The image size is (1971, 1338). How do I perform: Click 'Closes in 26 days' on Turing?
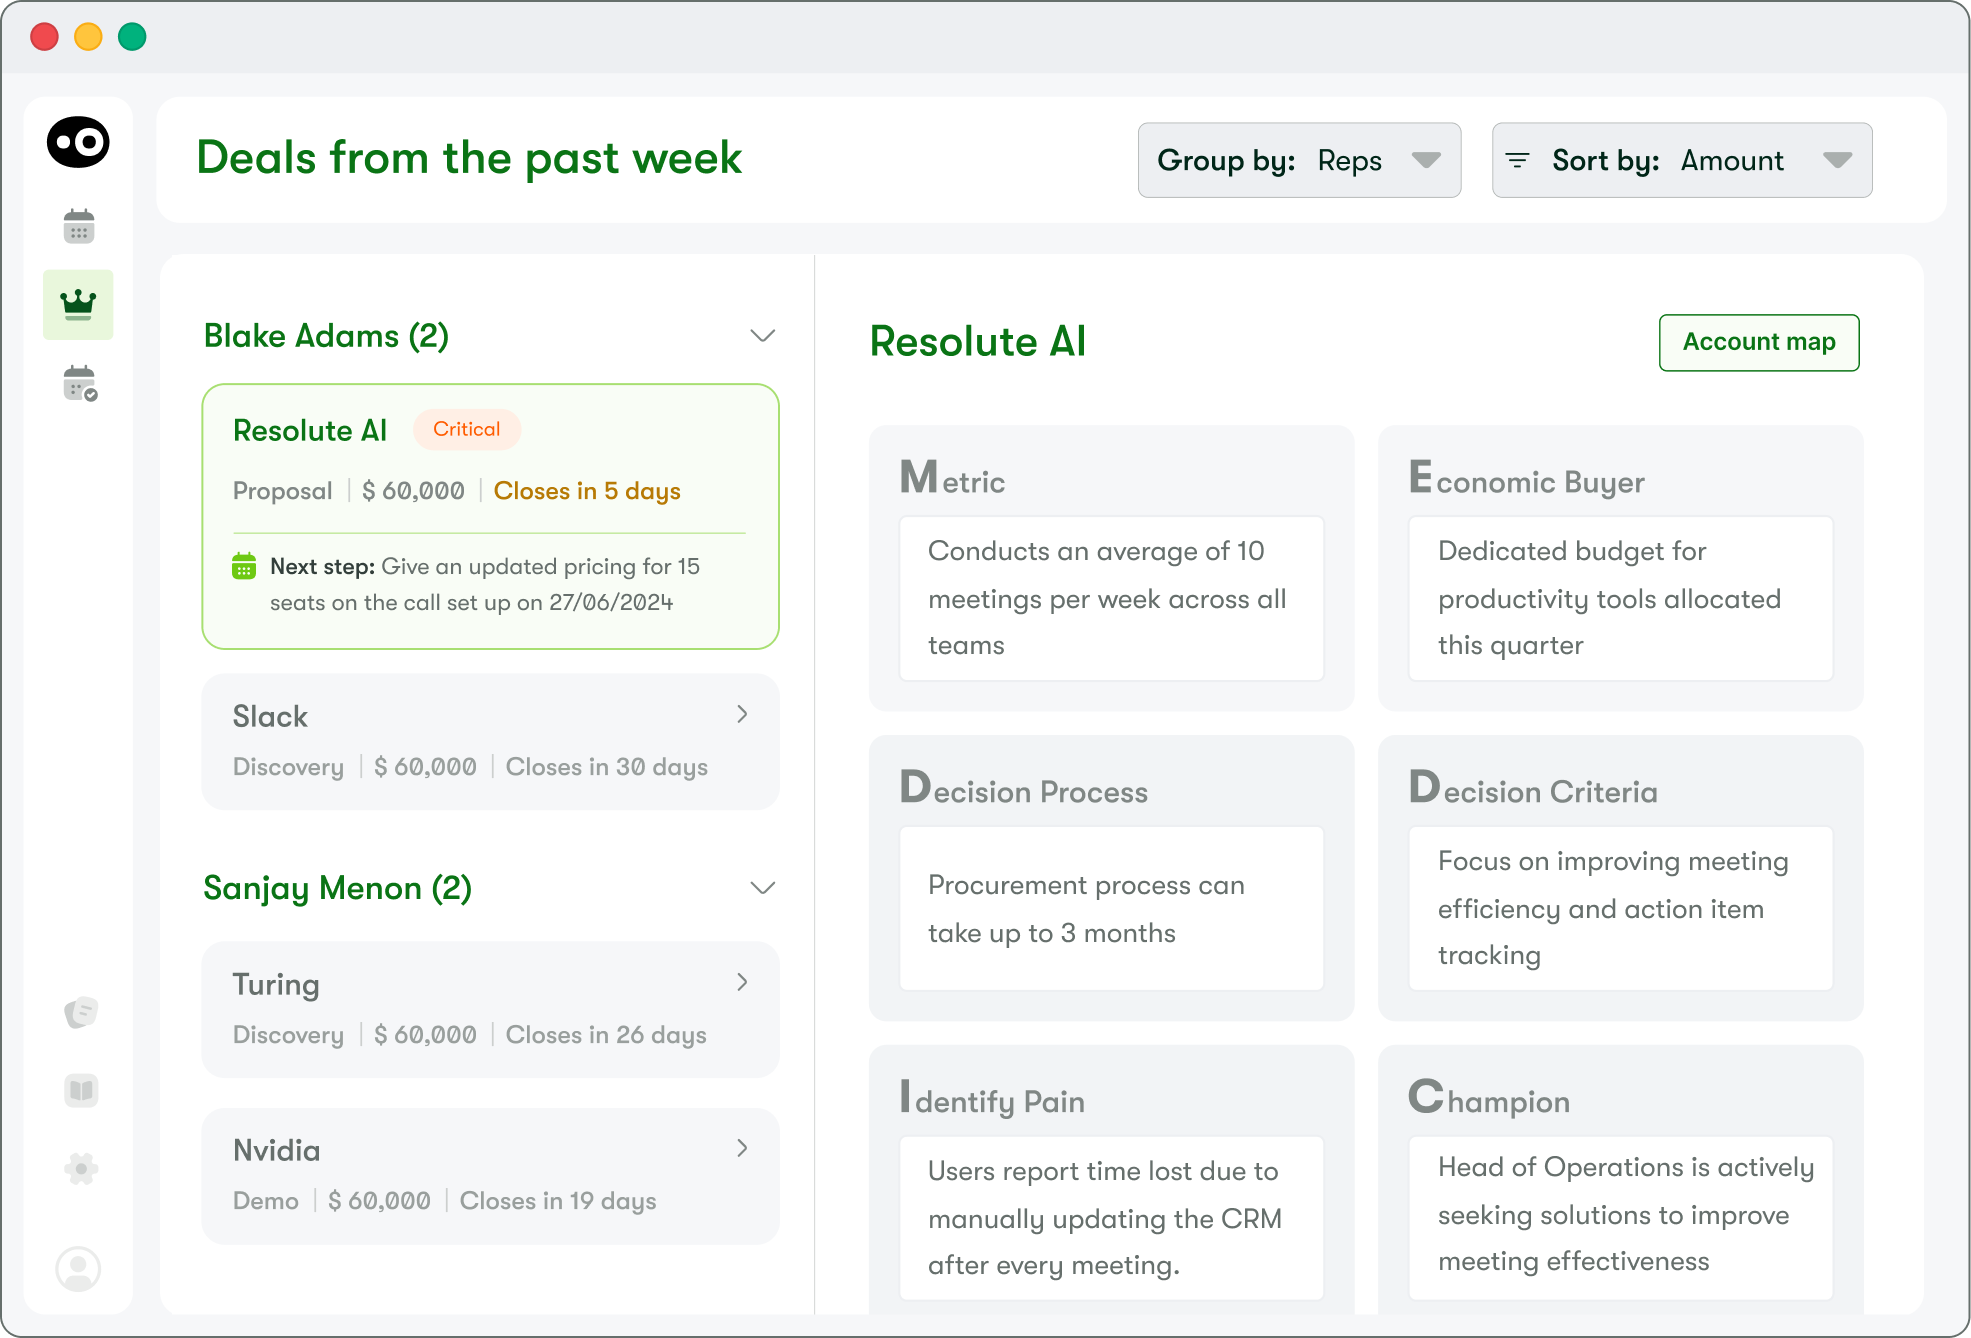pyautogui.click(x=606, y=1035)
